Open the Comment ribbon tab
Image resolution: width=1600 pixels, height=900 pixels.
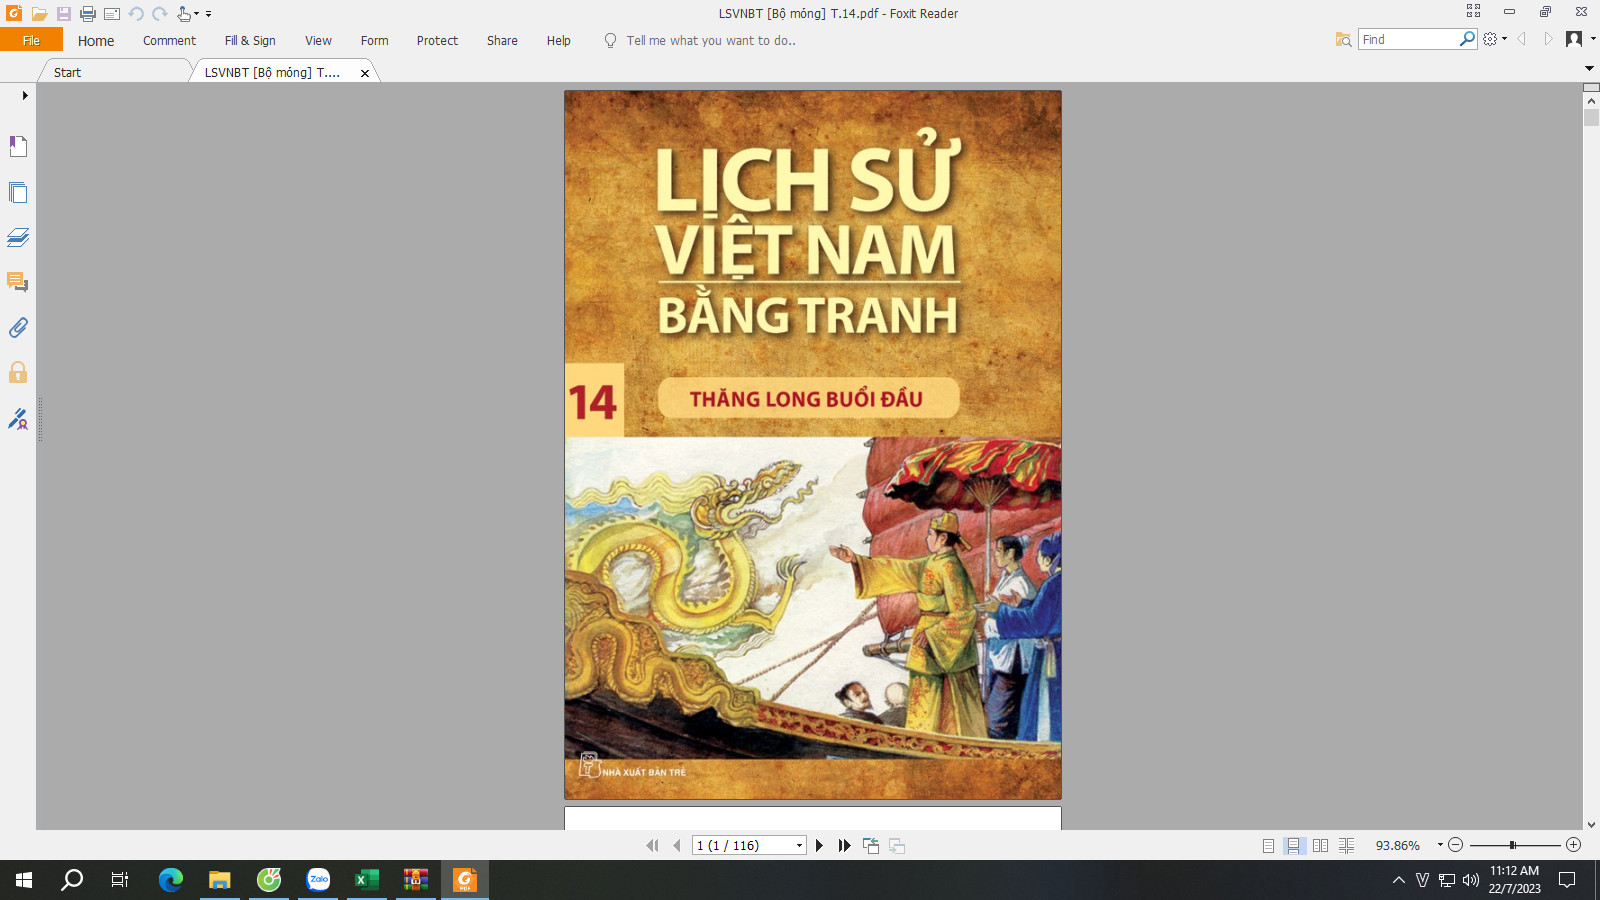click(169, 40)
